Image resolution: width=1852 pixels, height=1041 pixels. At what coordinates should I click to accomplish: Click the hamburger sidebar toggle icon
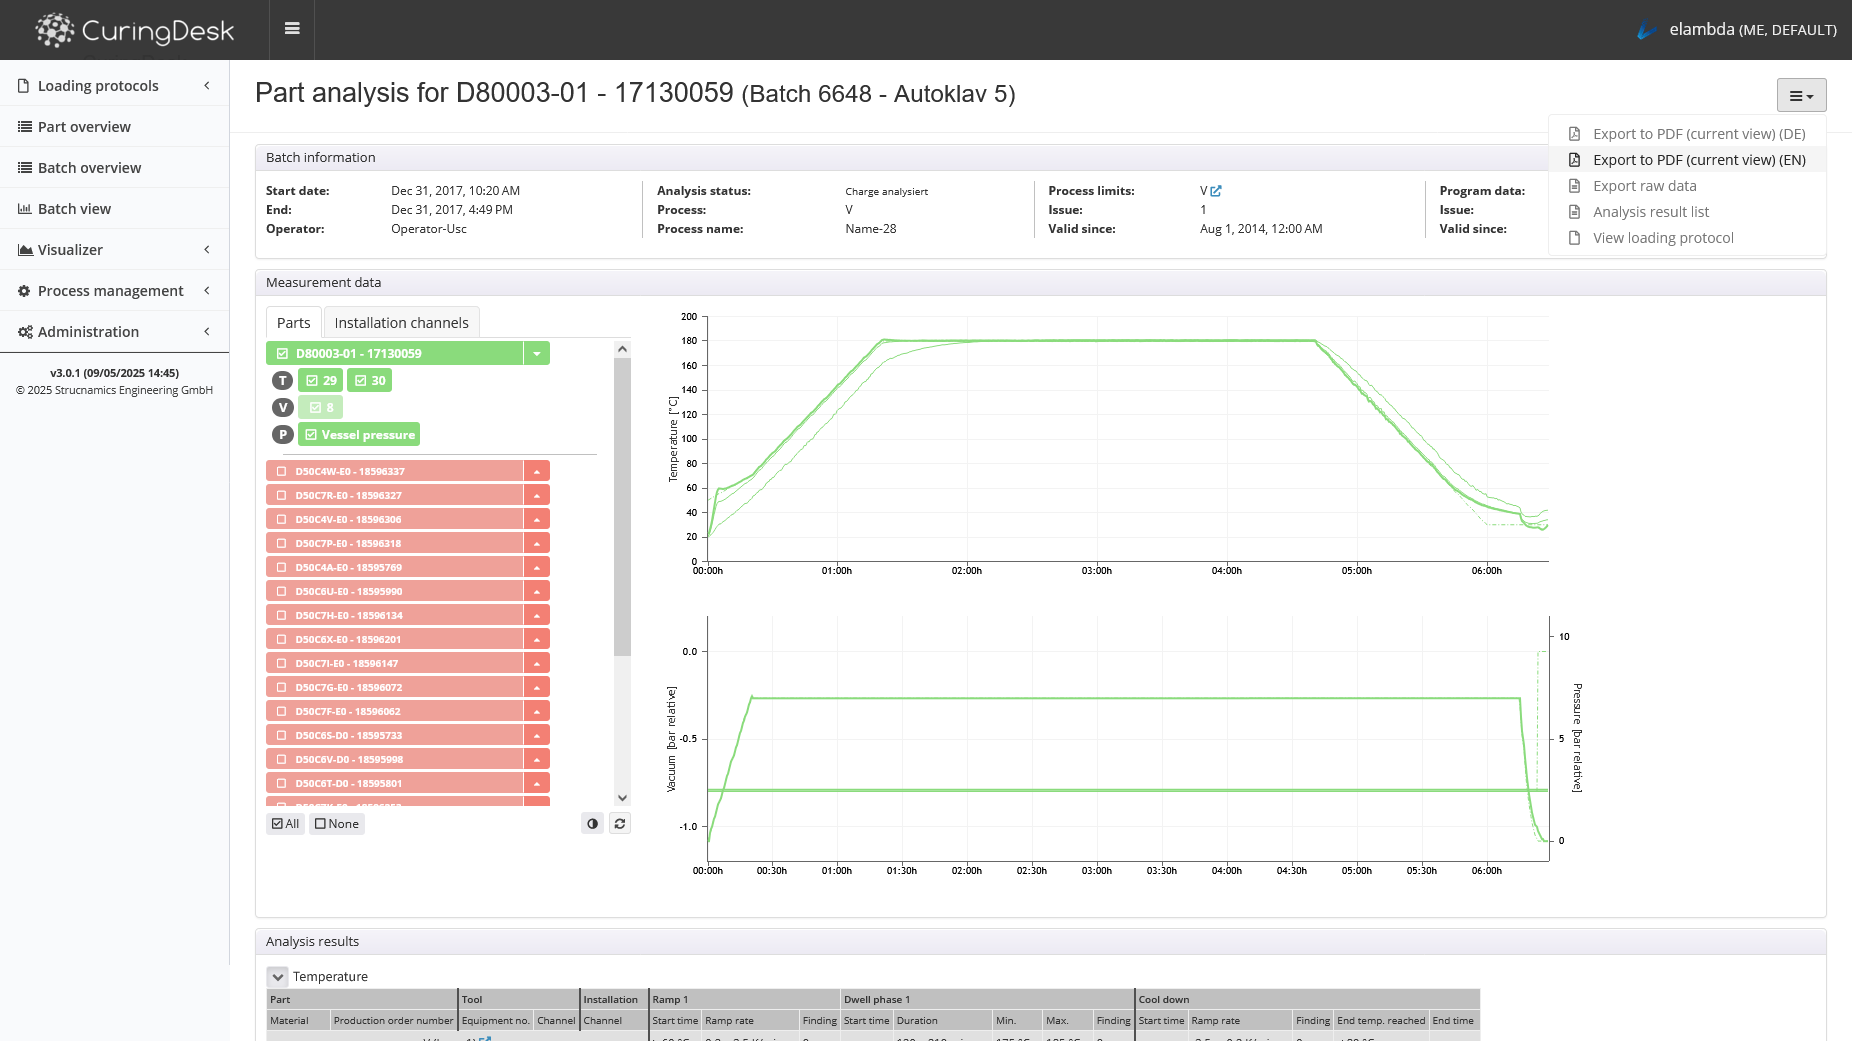[x=292, y=29]
